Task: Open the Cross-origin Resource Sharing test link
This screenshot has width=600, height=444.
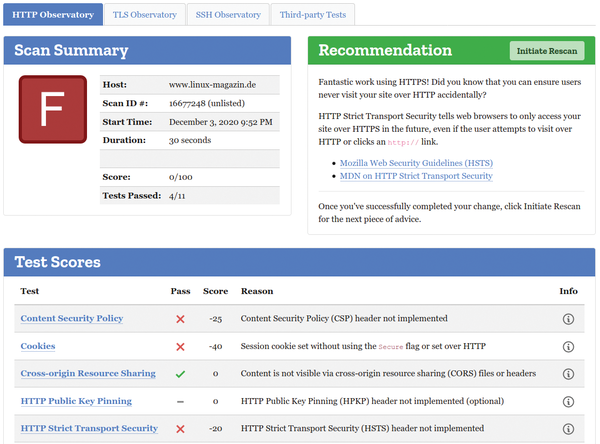Action: tap(88, 374)
